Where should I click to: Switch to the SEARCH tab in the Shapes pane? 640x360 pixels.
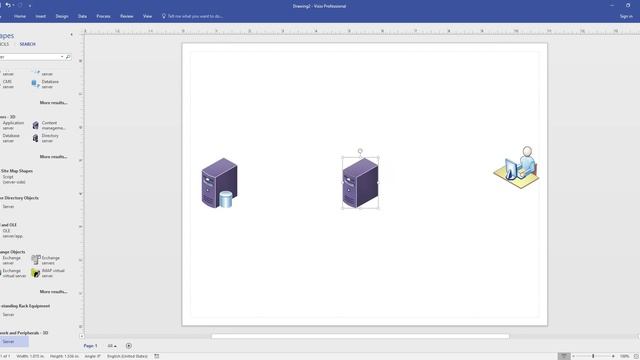[x=28, y=44]
